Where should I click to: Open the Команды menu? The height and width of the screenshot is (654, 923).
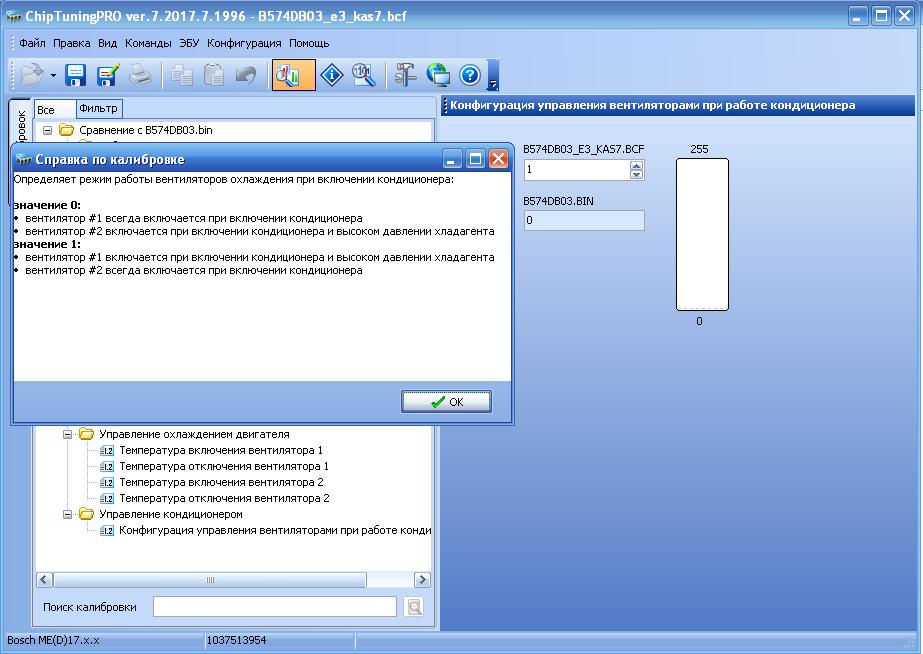[x=148, y=43]
